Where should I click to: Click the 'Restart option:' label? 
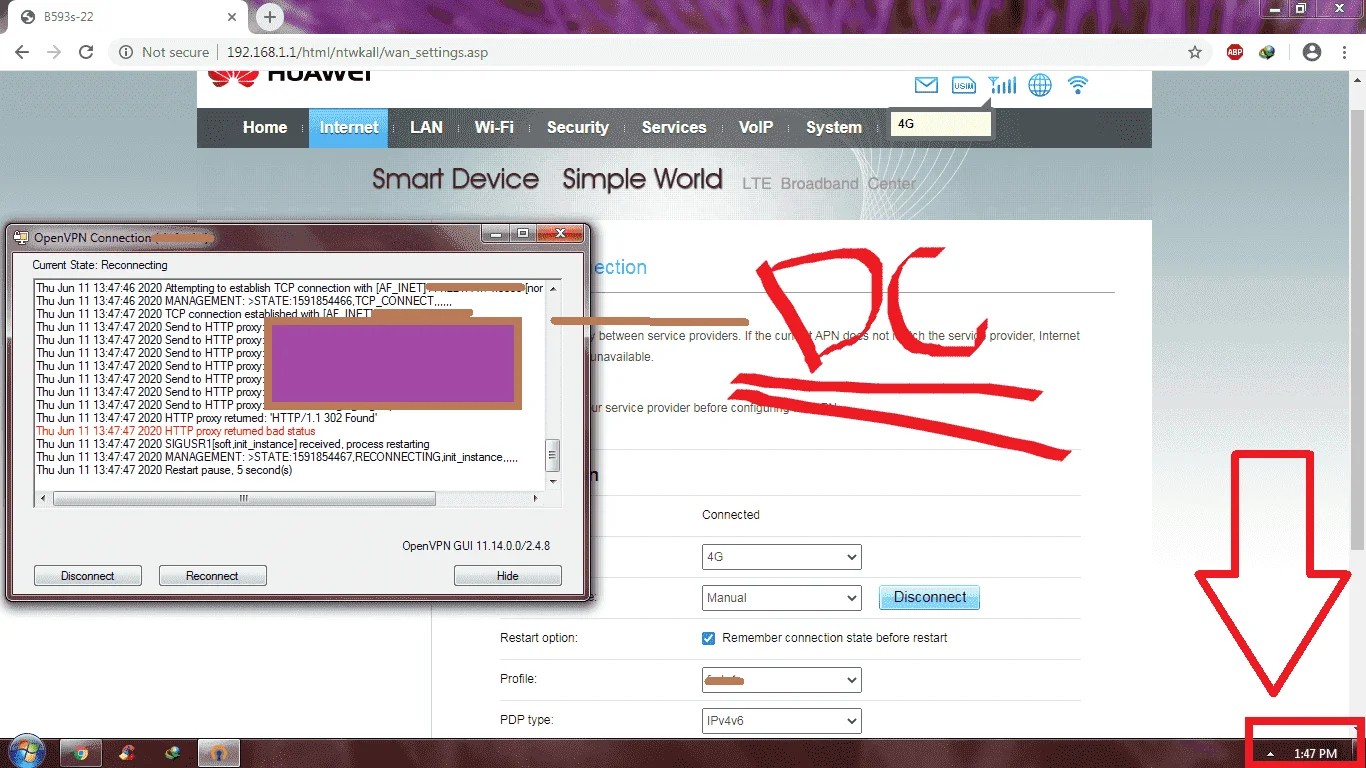tap(539, 638)
